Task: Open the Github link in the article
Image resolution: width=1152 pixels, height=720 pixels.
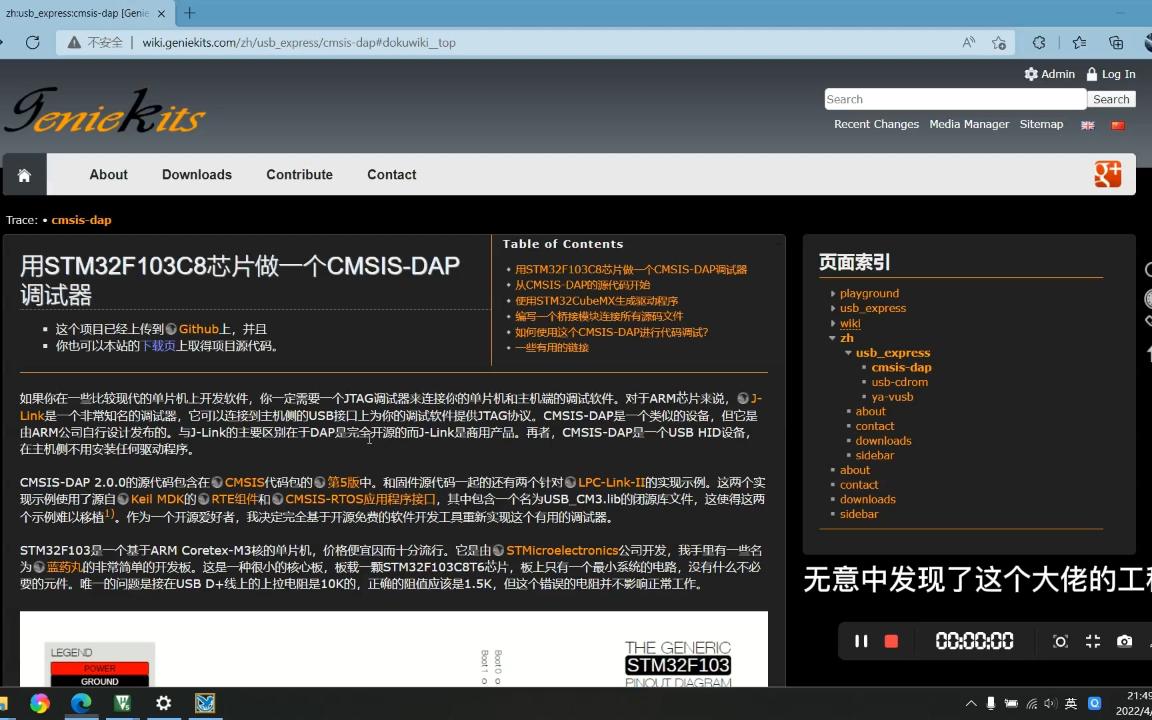Action: click(199, 328)
